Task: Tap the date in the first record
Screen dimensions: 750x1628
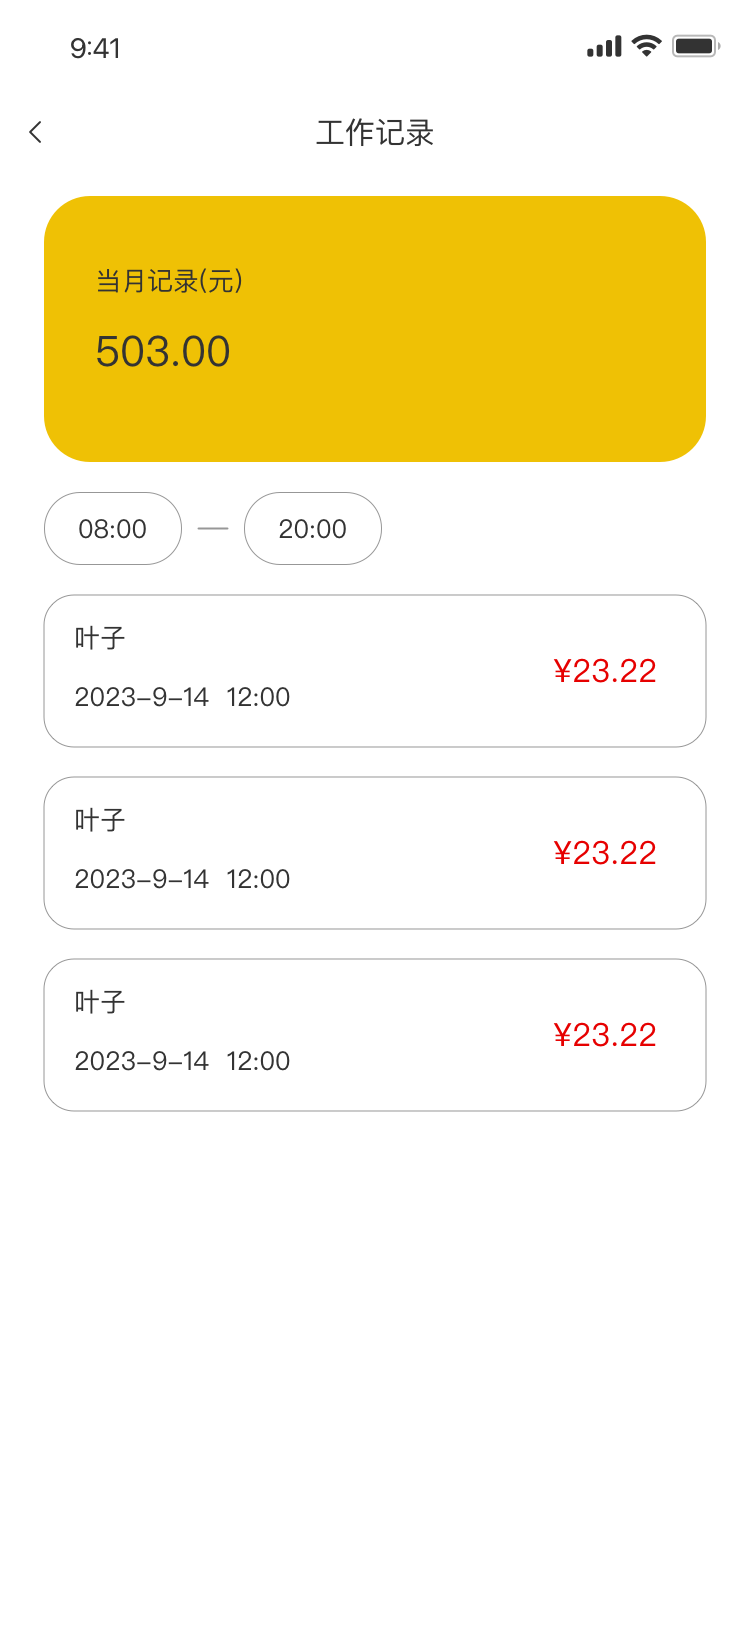Action: (x=182, y=697)
